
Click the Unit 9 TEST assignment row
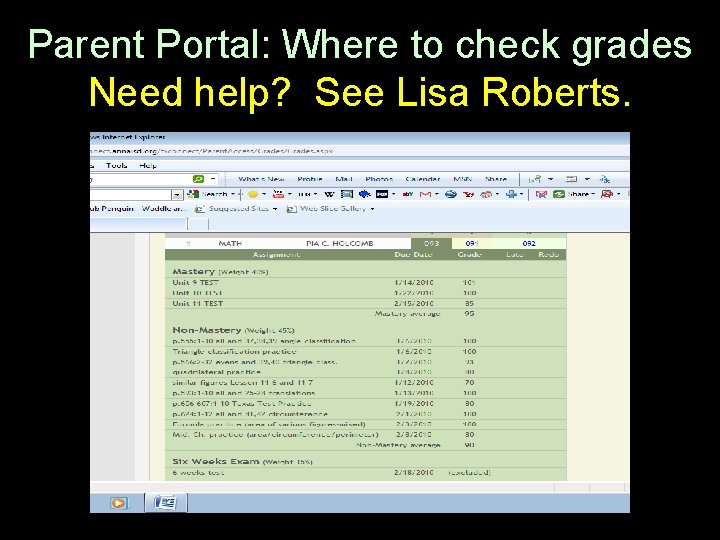pyautogui.click(x=366, y=282)
